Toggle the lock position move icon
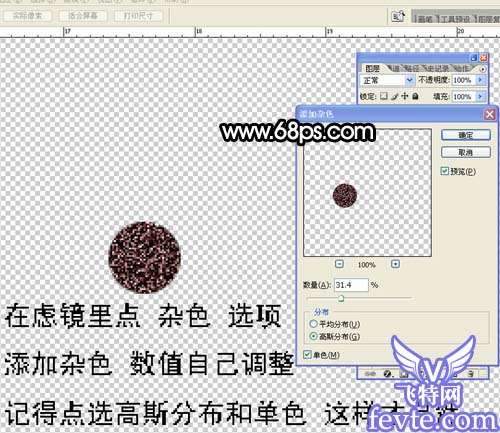Screen dimensions: 500x433 tap(405, 96)
